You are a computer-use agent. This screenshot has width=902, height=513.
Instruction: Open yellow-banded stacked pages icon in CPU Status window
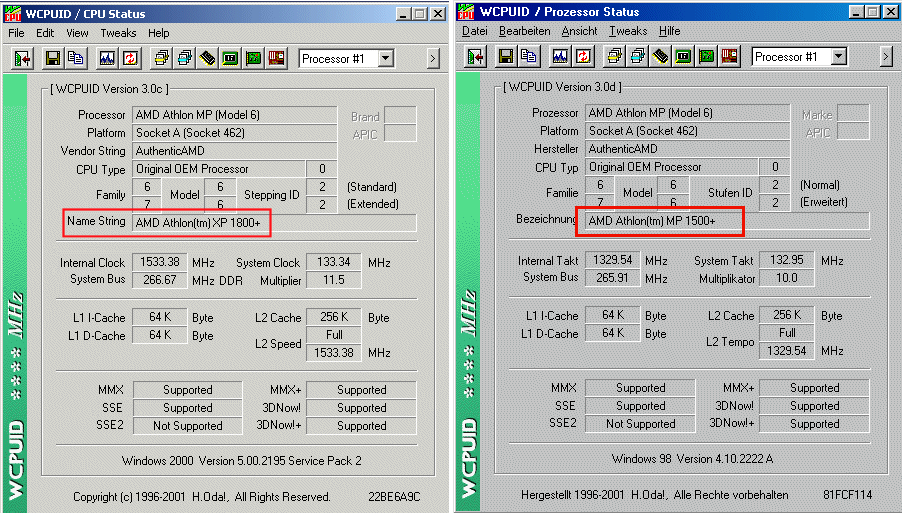point(162,58)
